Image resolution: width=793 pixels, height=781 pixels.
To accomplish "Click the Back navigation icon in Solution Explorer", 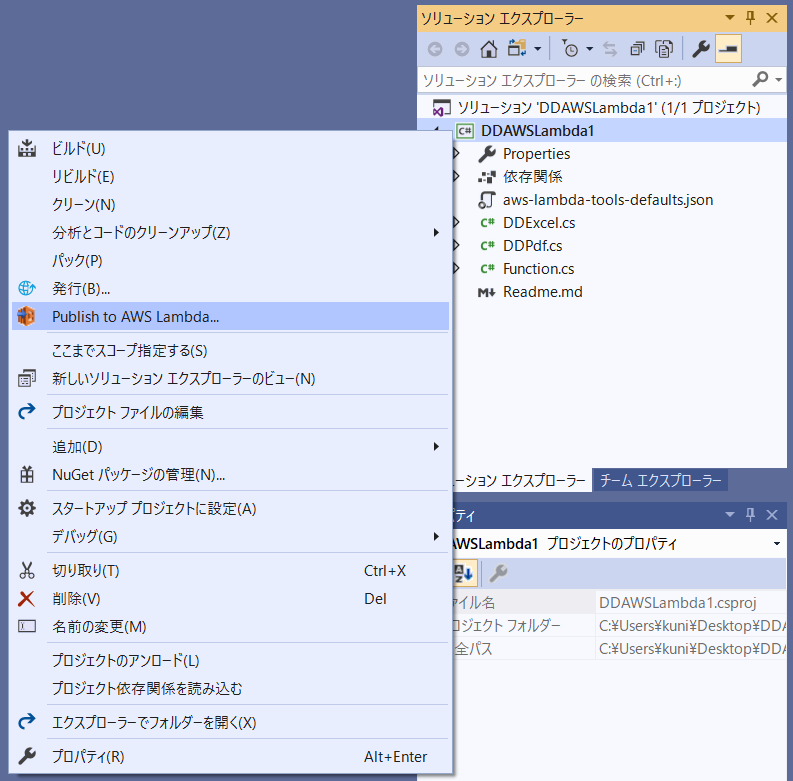I will point(435,49).
